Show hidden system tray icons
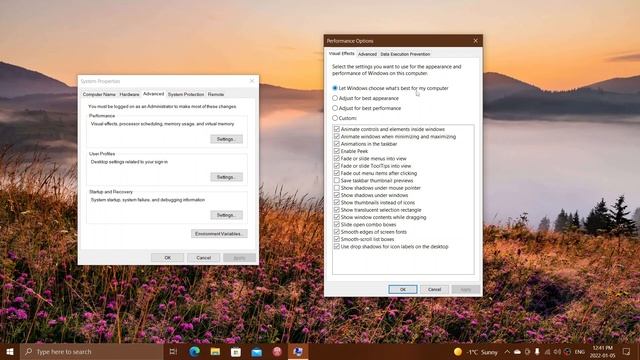Image resolution: width=640 pixels, height=360 pixels. [x=507, y=351]
